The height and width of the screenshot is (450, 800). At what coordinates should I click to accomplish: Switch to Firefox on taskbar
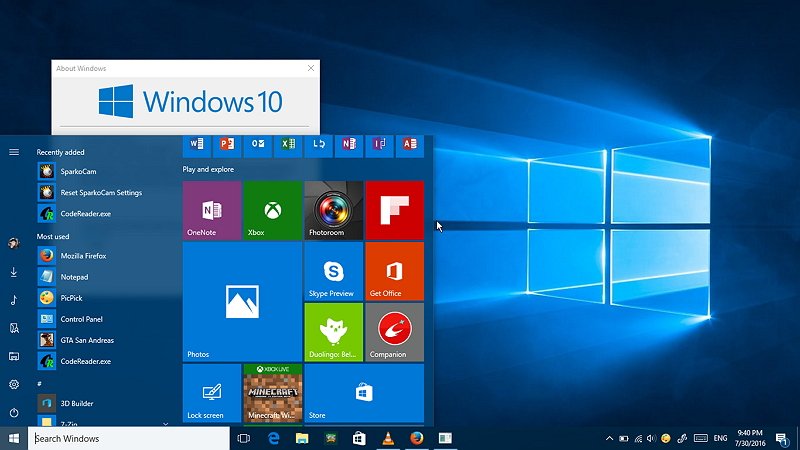click(417, 438)
